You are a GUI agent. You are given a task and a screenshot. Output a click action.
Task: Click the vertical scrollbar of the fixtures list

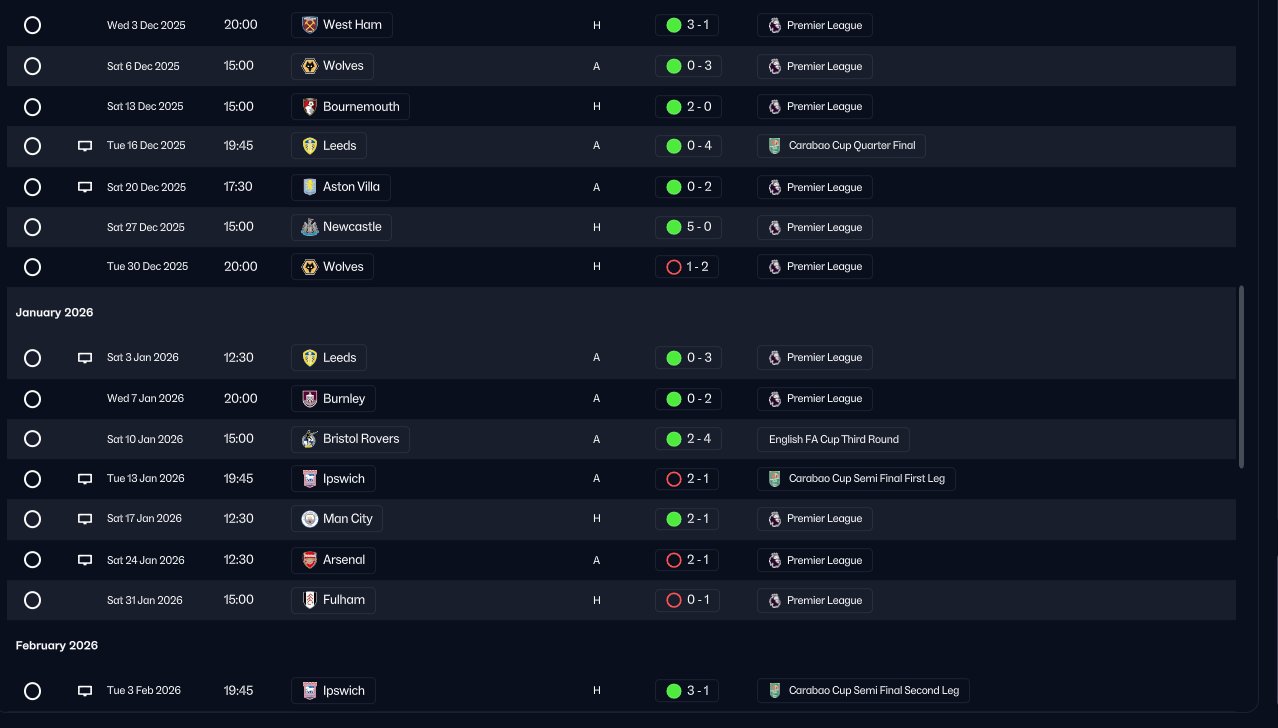pyautogui.click(x=1242, y=377)
